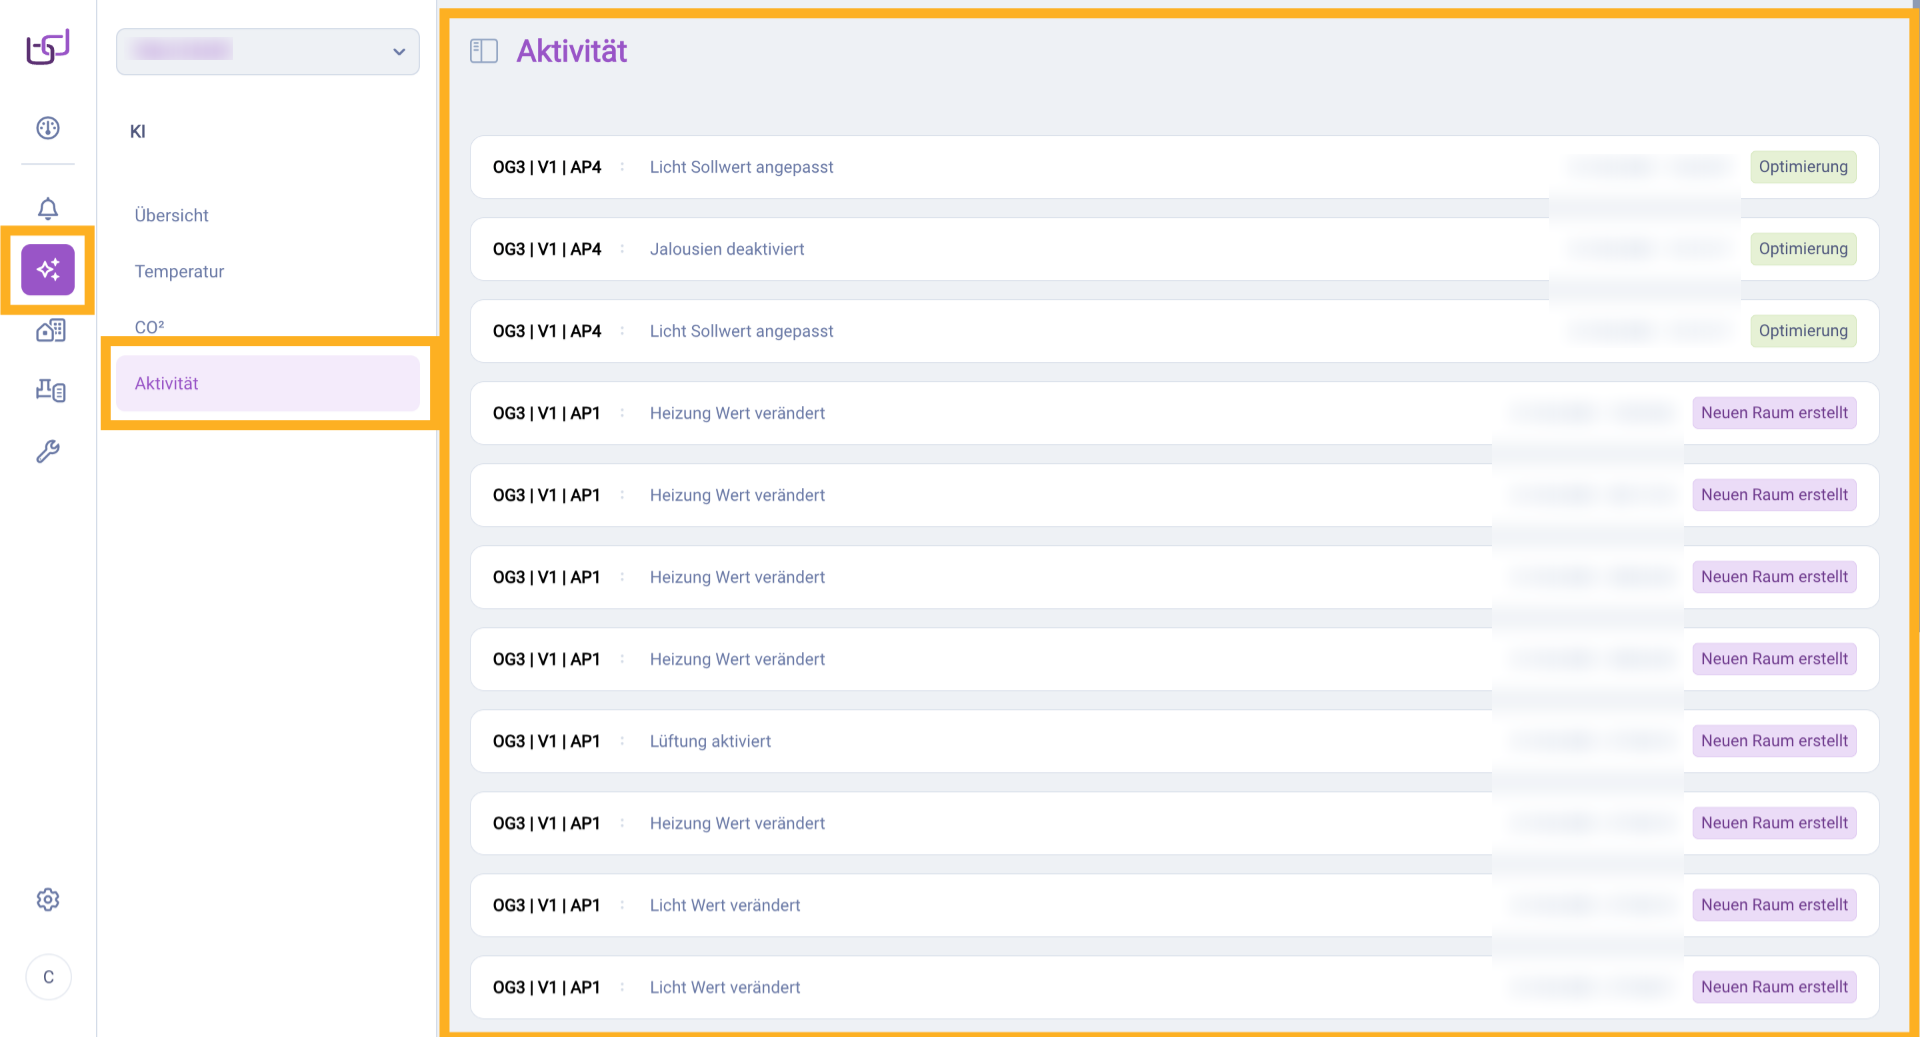Open the Jalousien deaktiviert activity entry

tap(727, 249)
